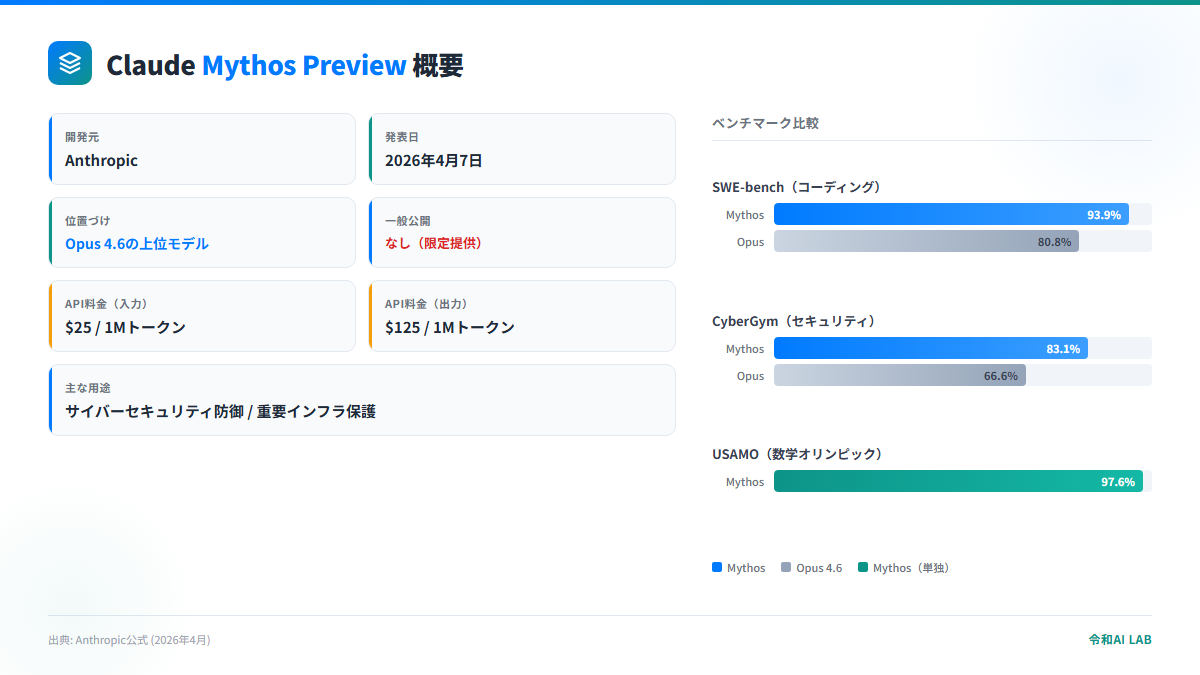Screen dimensions: 1200x675
Task: Click the "位置づけ" card label
Action: 88,220
